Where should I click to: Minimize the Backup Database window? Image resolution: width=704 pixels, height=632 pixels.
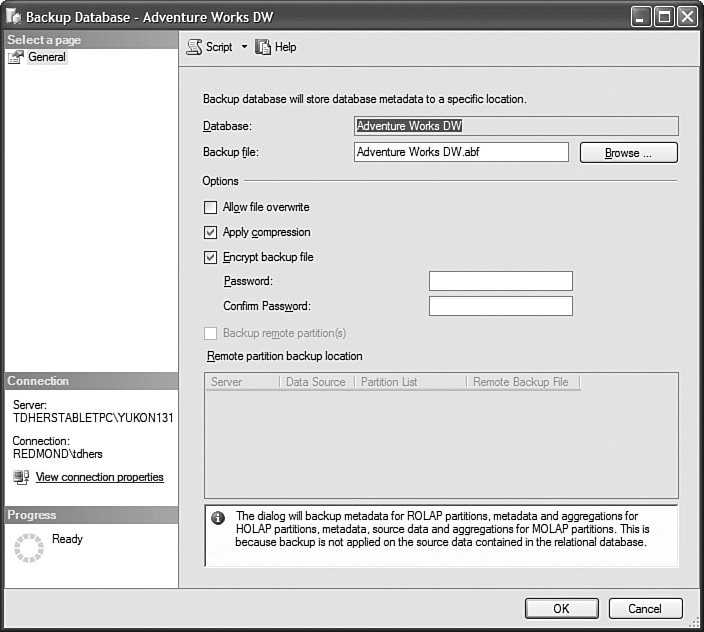pos(641,17)
